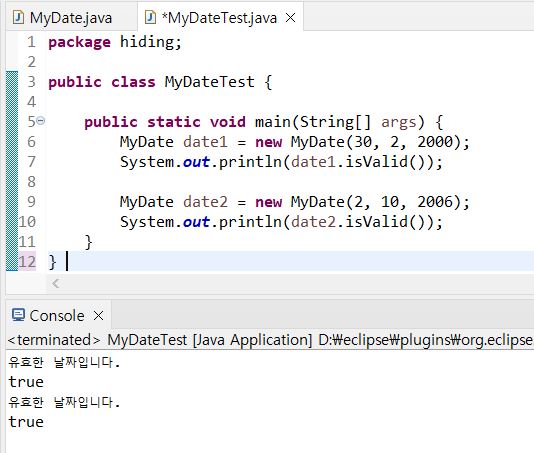Click 'hiding;' package name on line 1
534x453 pixels.
(151, 43)
